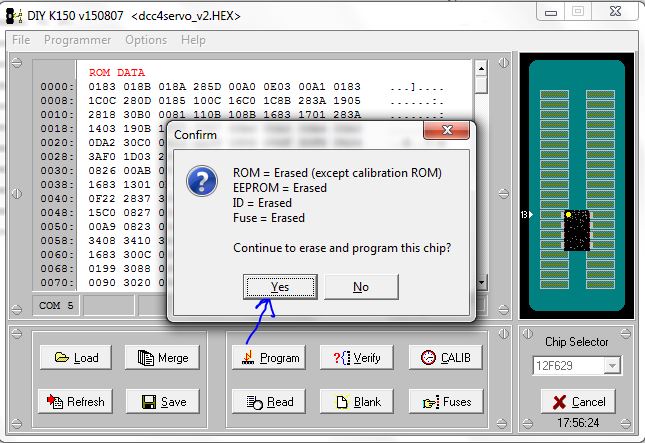Click the Blank check button
645x443 pixels.
point(356,402)
